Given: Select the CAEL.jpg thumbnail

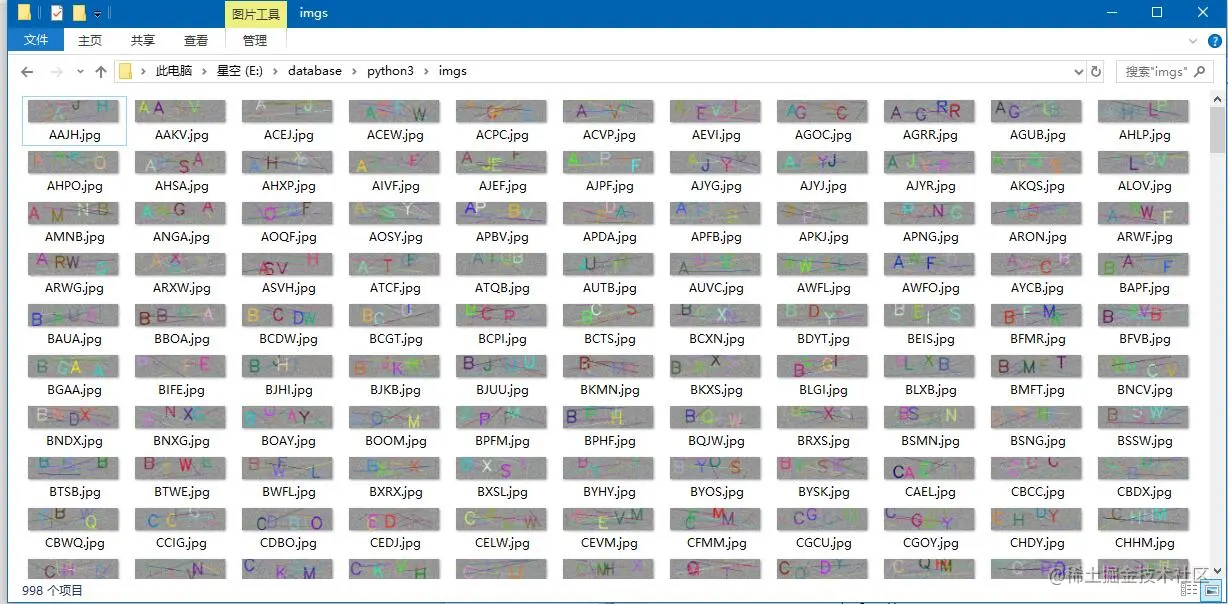Looking at the screenshot, I should pyautogui.click(x=930, y=468).
